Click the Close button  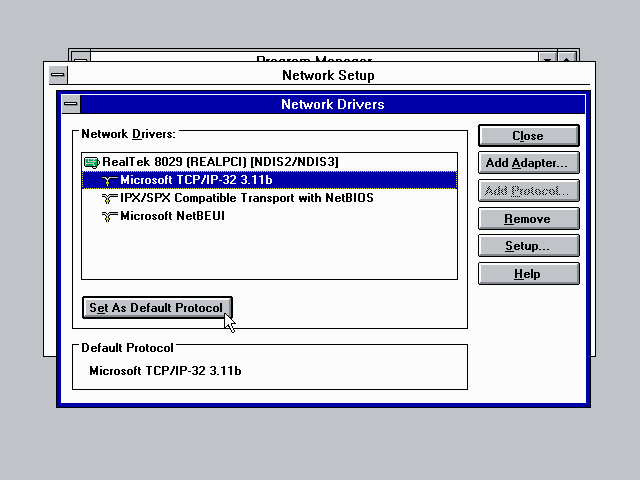coord(529,136)
